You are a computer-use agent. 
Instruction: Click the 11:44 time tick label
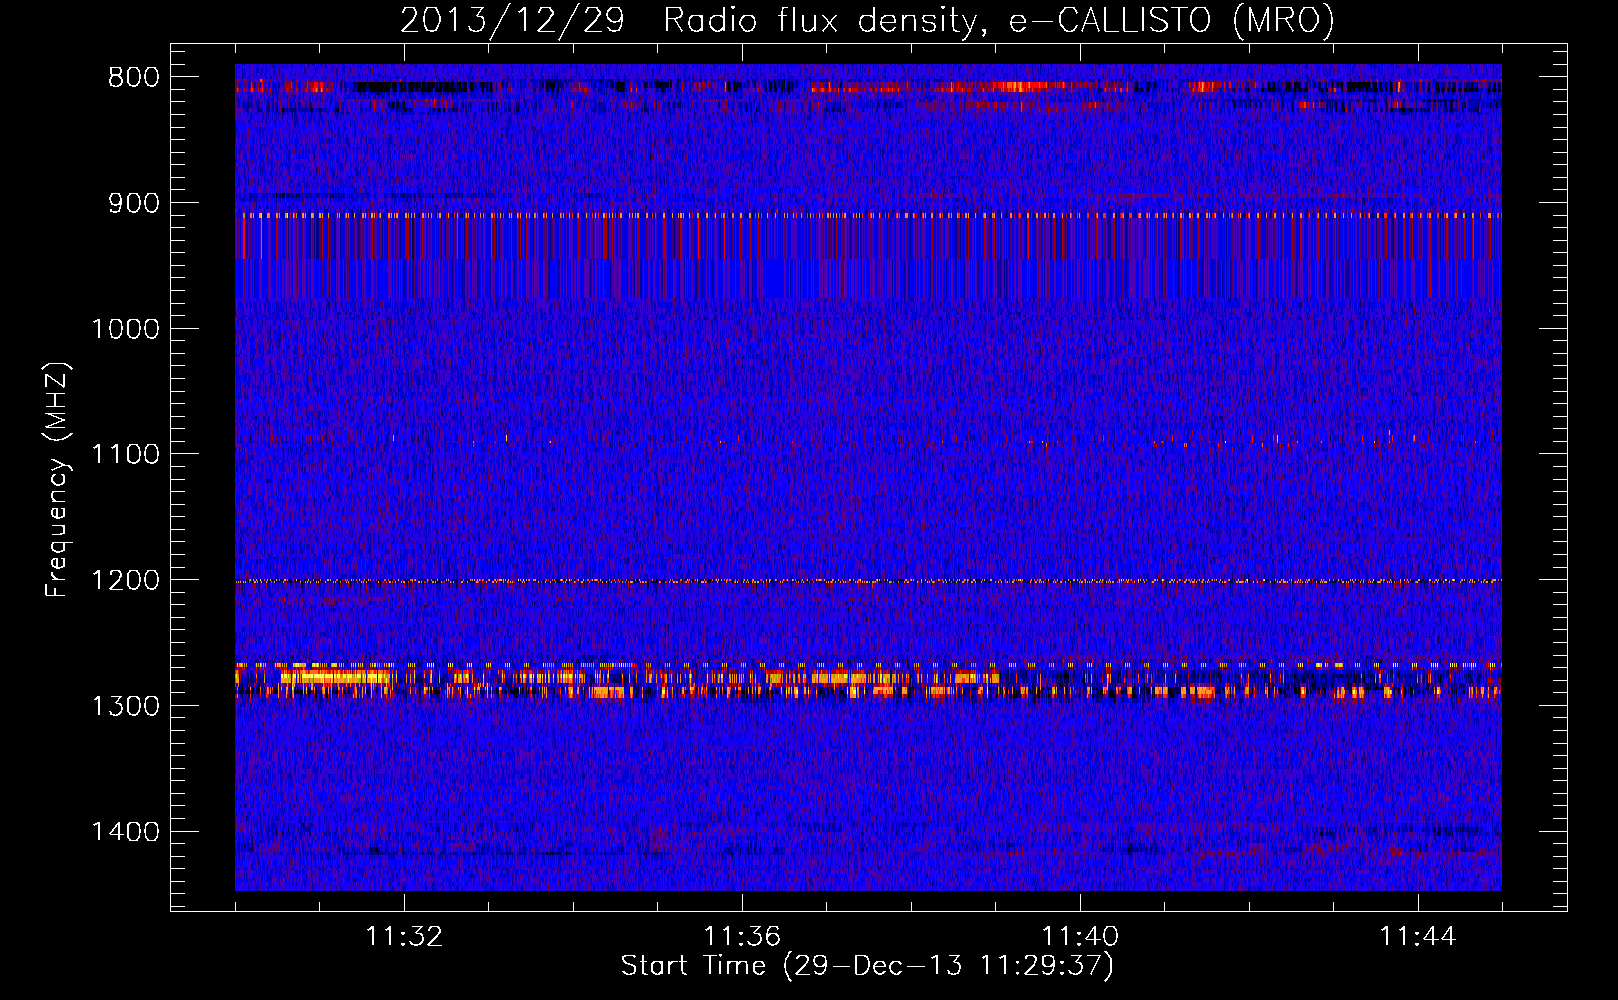click(x=1418, y=937)
